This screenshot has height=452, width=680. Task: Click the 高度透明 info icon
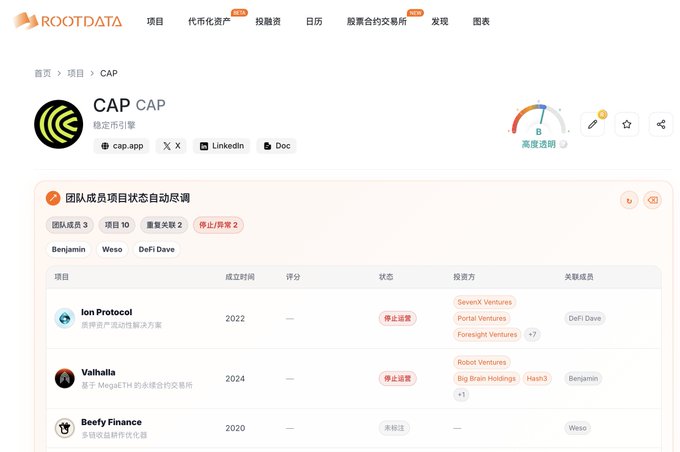tap(563, 144)
